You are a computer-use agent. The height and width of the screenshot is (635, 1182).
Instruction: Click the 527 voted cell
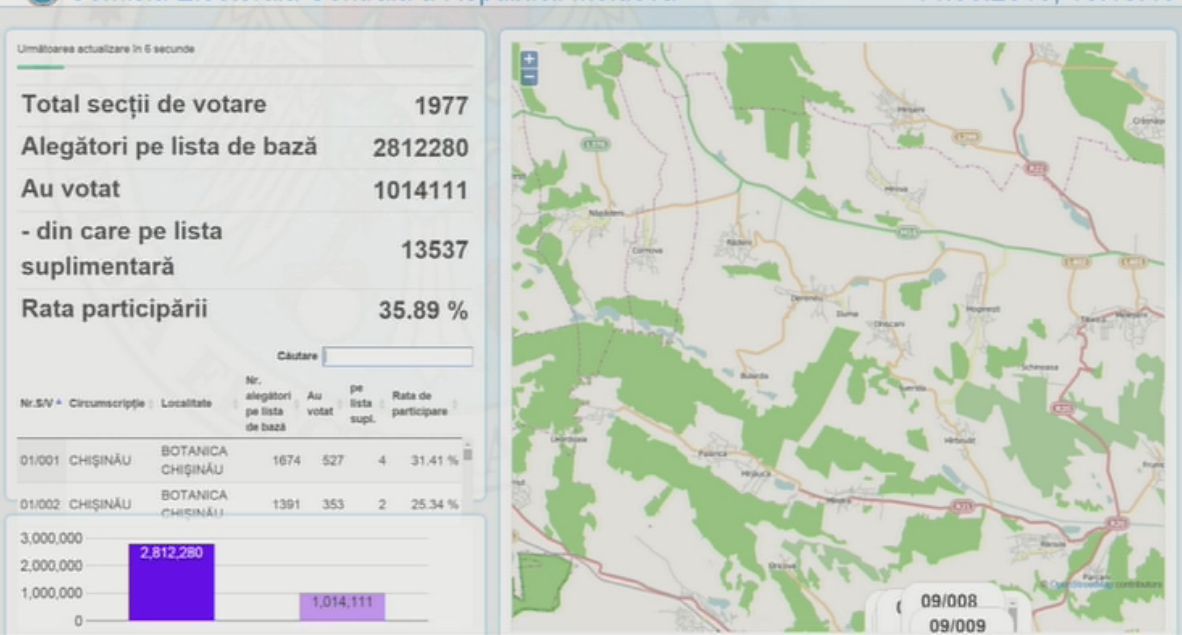(x=333, y=460)
